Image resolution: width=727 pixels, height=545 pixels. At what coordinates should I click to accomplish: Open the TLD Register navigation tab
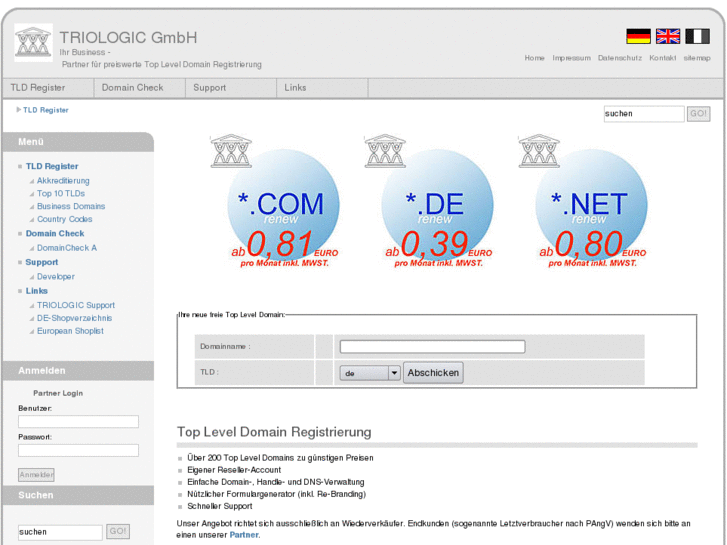tap(48, 88)
